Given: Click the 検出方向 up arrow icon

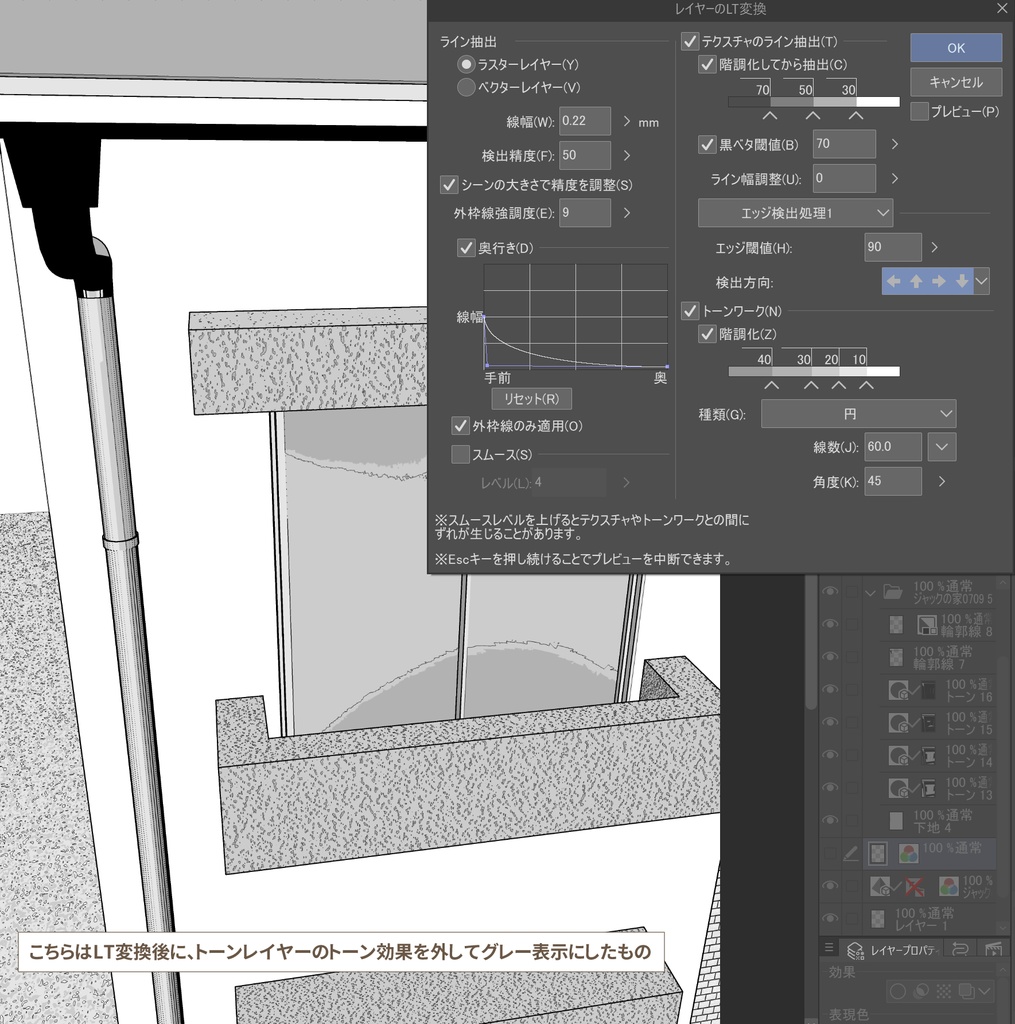Looking at the screenshot, I should [x=916, y=281].
